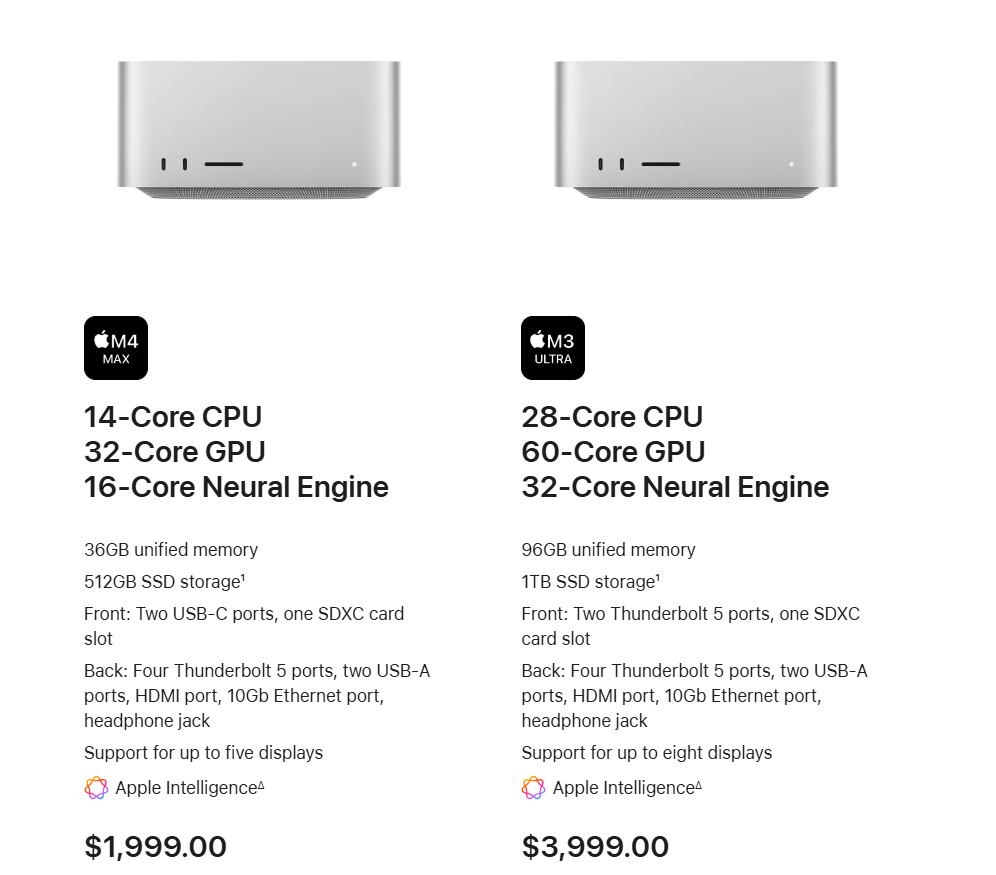Image resolution: width=996 pixels, height=875 pixels.
Task: Click the Apple Intelligence footnote under M3 Ultra
Action: (698, 785)
